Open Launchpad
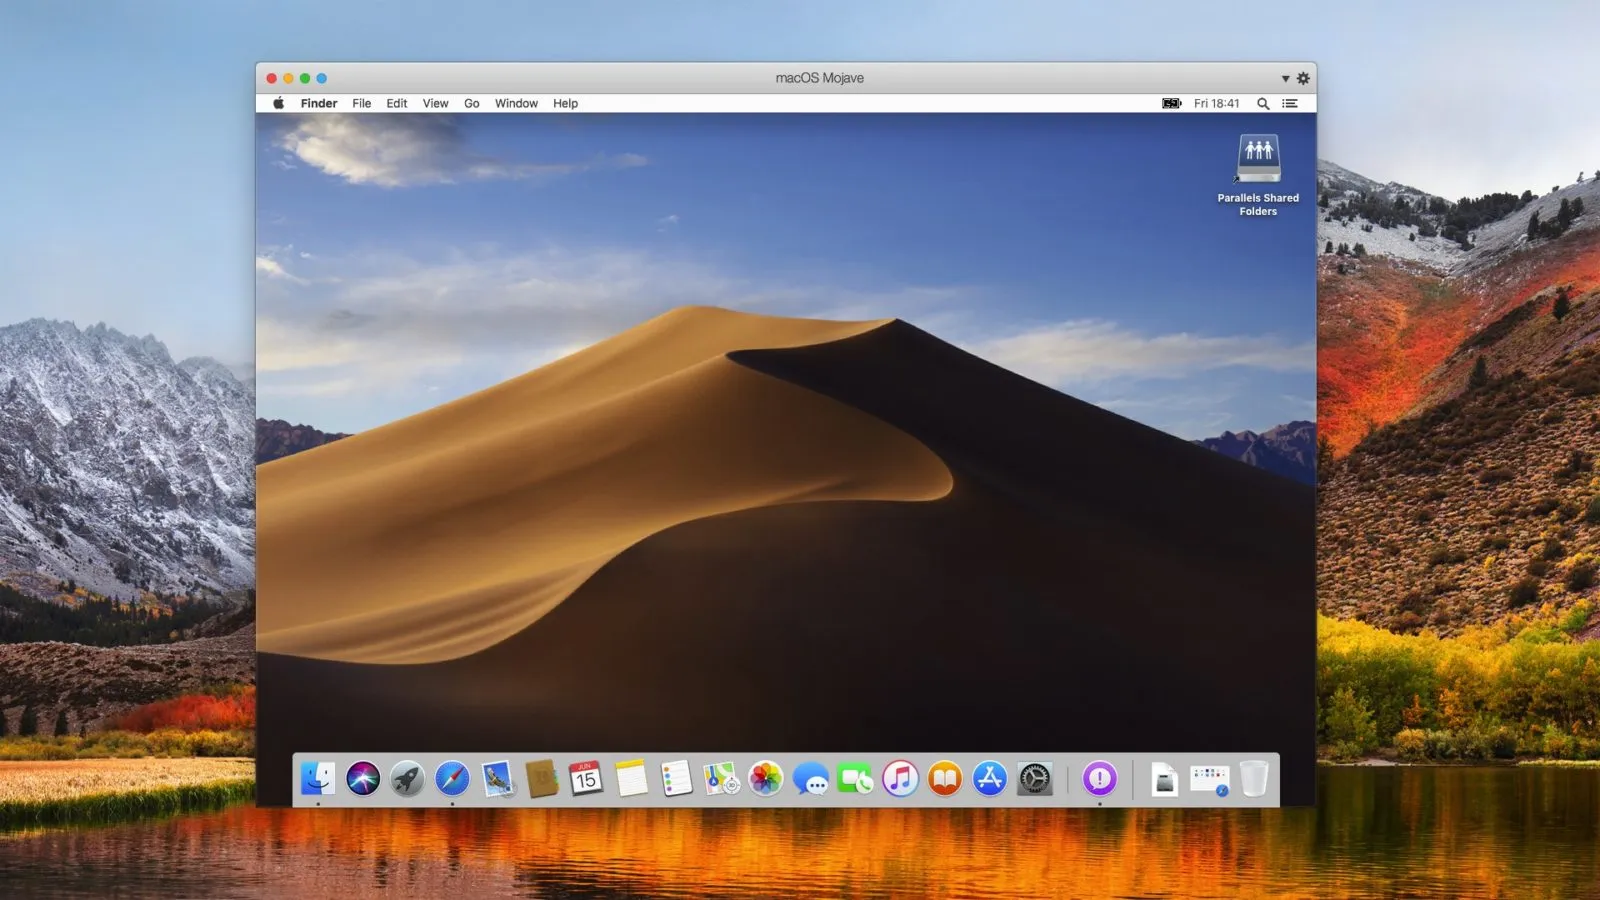Image resolution: width=1600 pixels, height=900 pixels. pos(407,778)
